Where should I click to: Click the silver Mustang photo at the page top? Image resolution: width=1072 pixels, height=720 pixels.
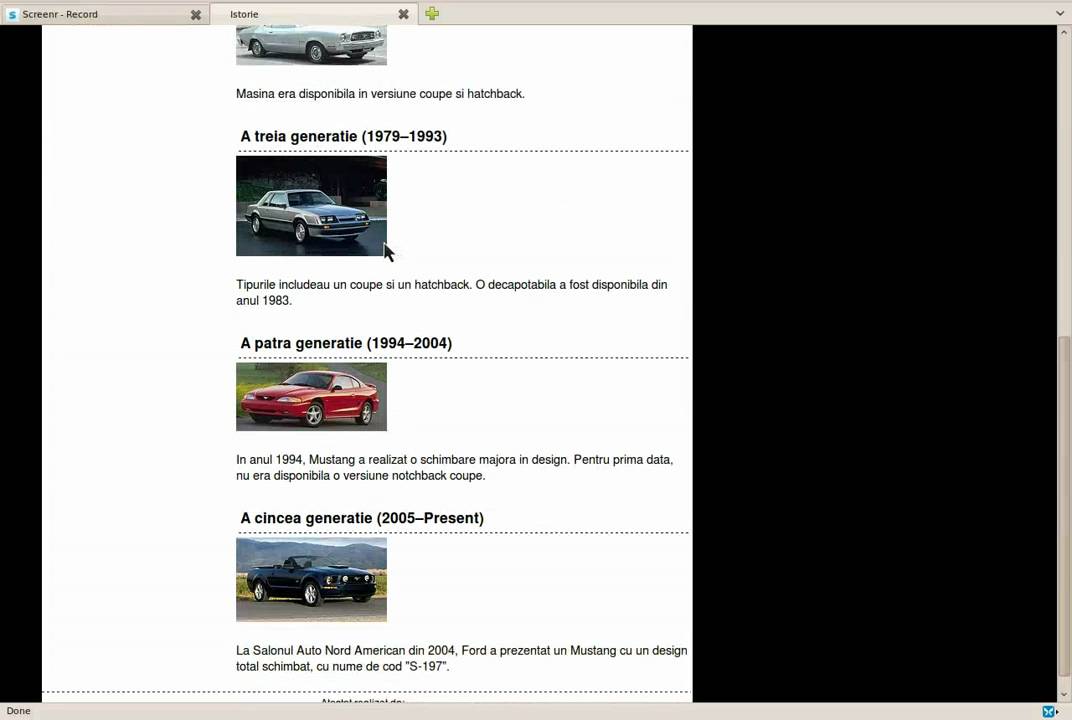click(x=311, y=45)
